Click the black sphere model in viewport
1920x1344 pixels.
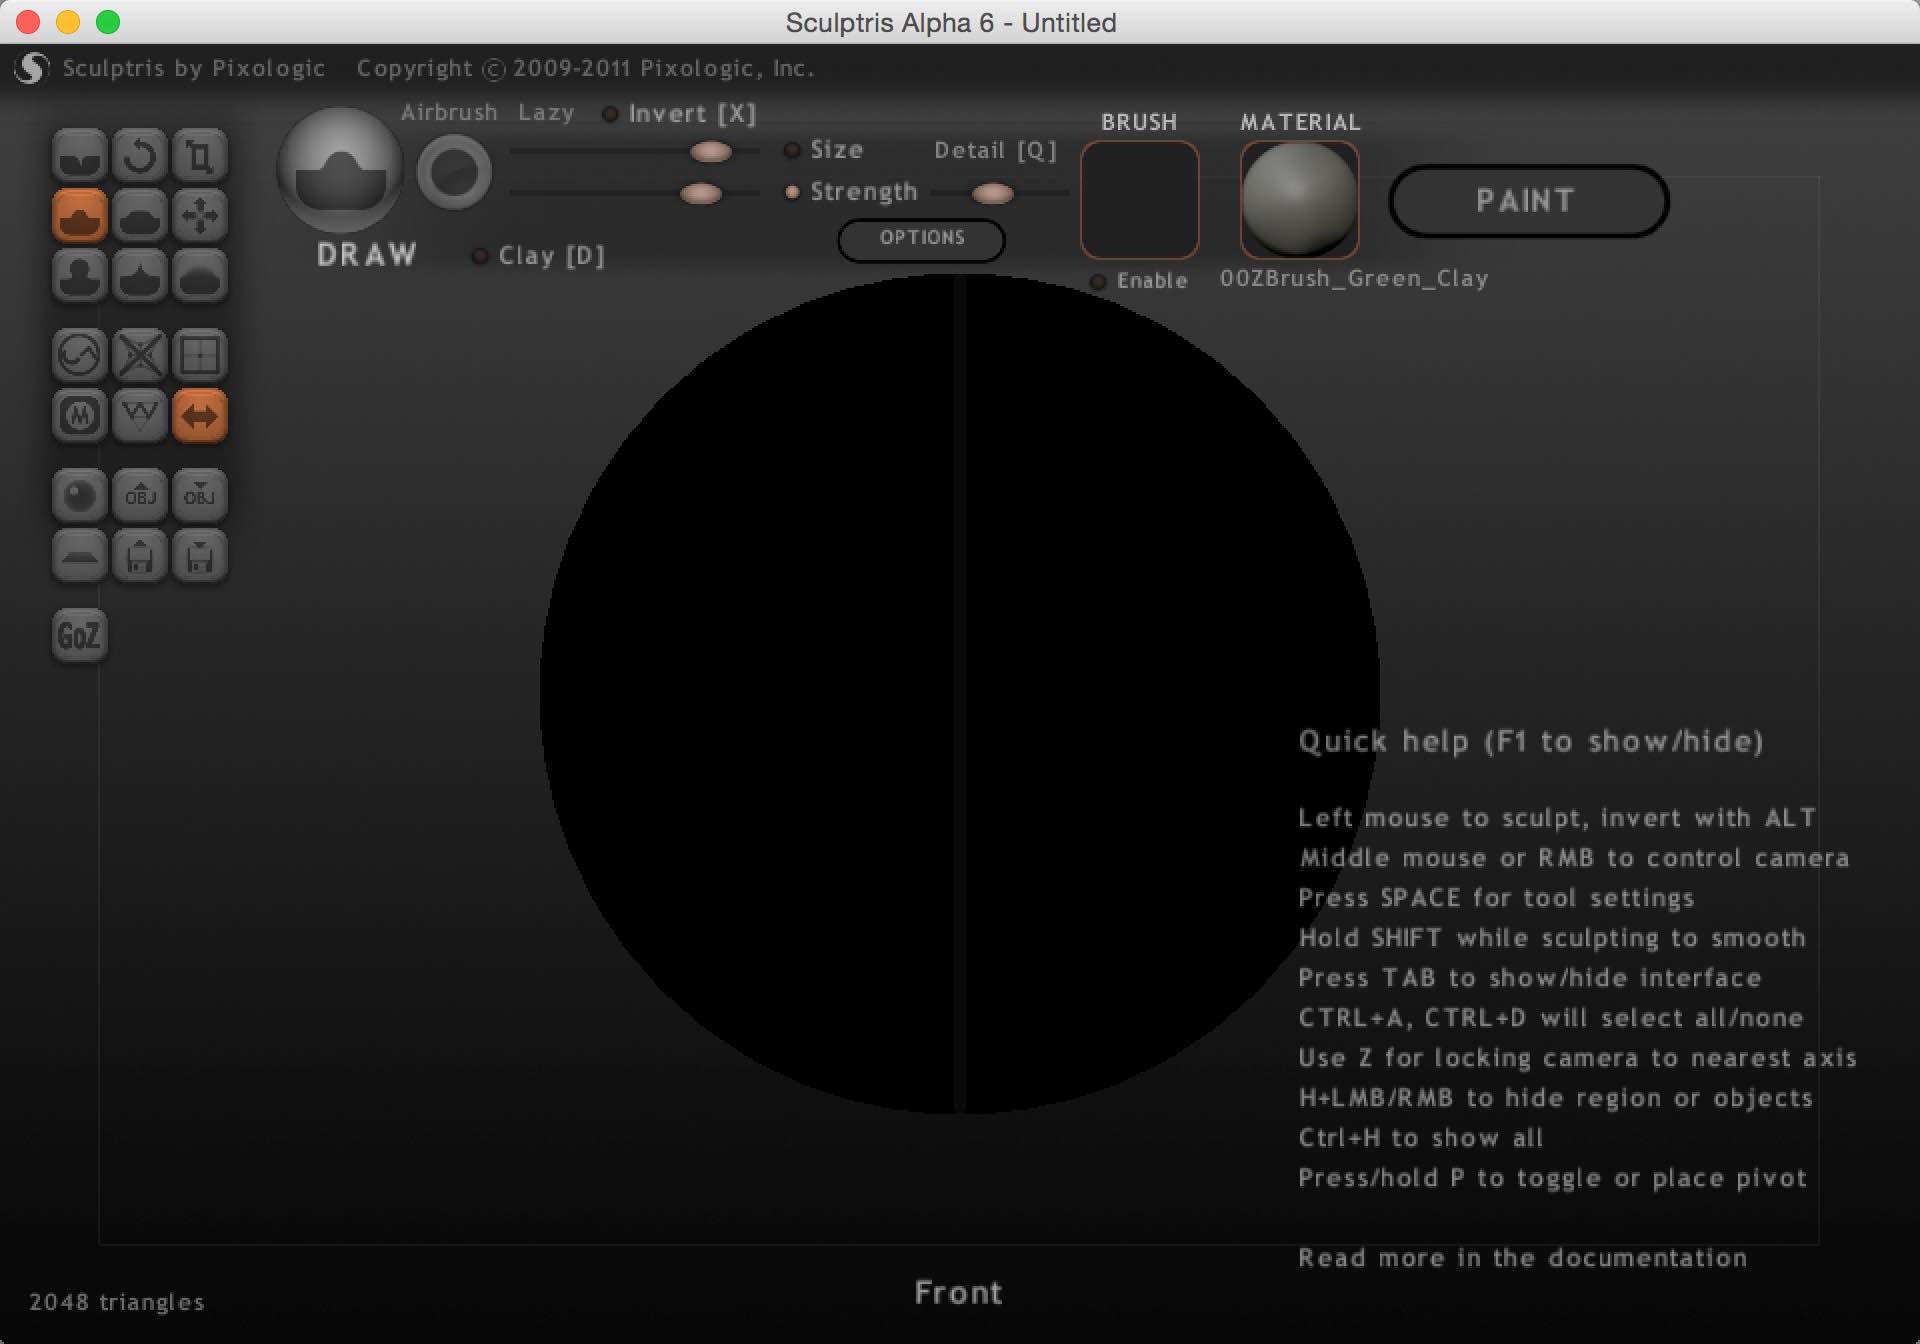click(x=960, y=694)
